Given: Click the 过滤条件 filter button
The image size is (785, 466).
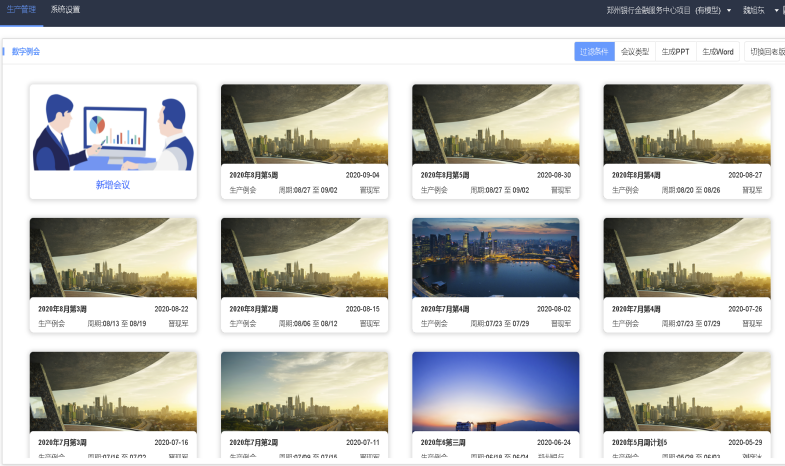Looking at the screenshot, I should click(594, 52).
